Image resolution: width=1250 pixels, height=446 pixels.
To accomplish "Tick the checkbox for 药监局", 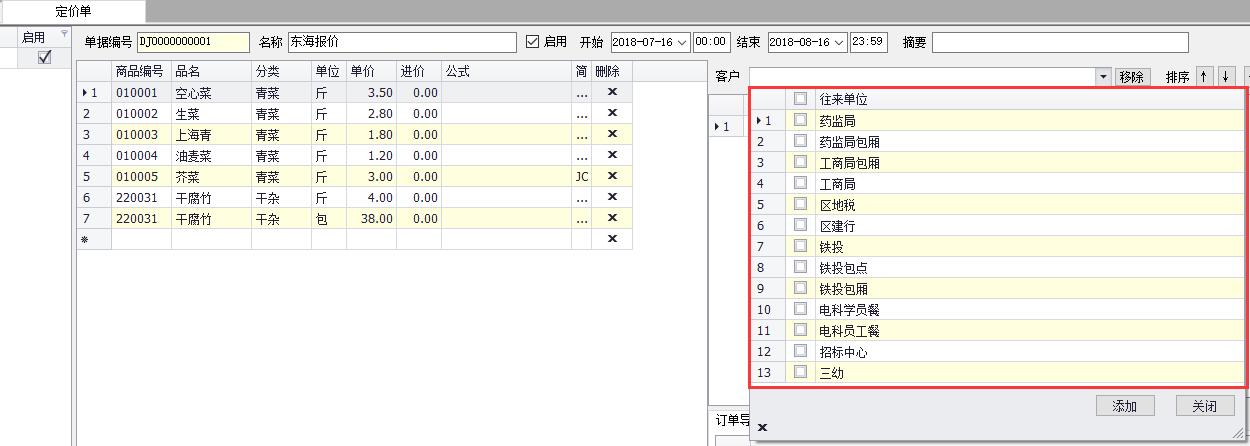I will coord(800,120).
